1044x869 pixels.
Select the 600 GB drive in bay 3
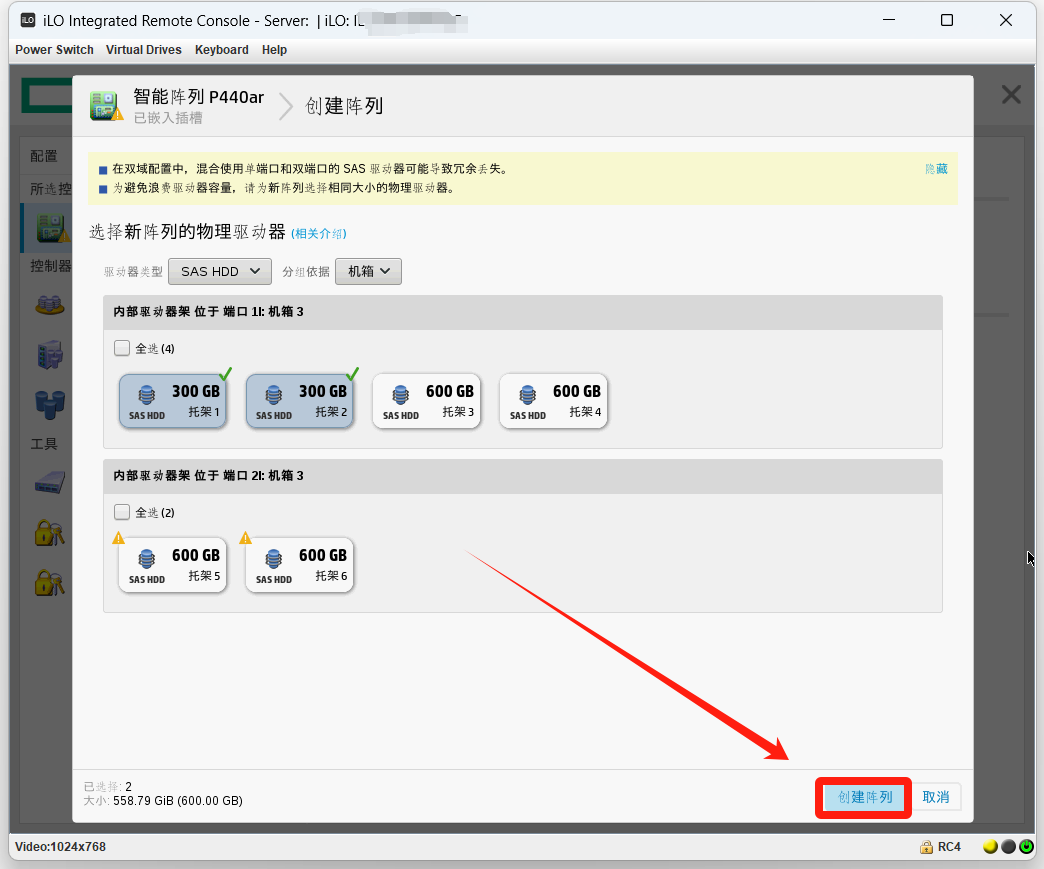[x=427, y=401]
